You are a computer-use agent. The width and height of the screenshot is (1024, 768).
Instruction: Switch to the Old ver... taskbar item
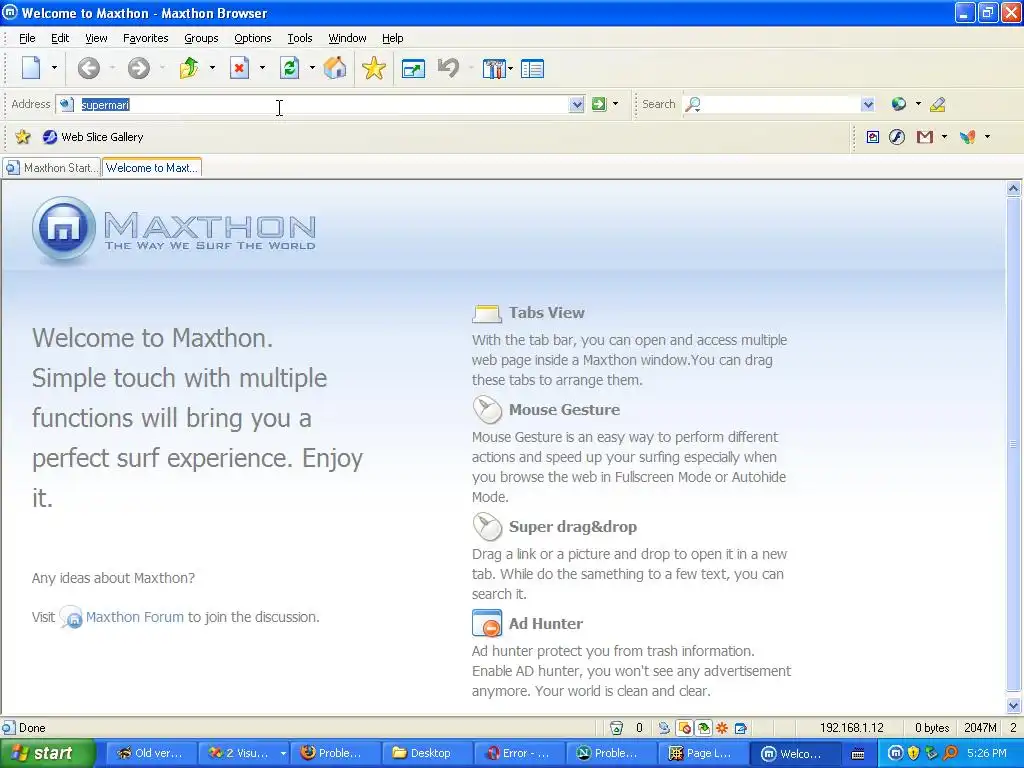coord(152,753)
